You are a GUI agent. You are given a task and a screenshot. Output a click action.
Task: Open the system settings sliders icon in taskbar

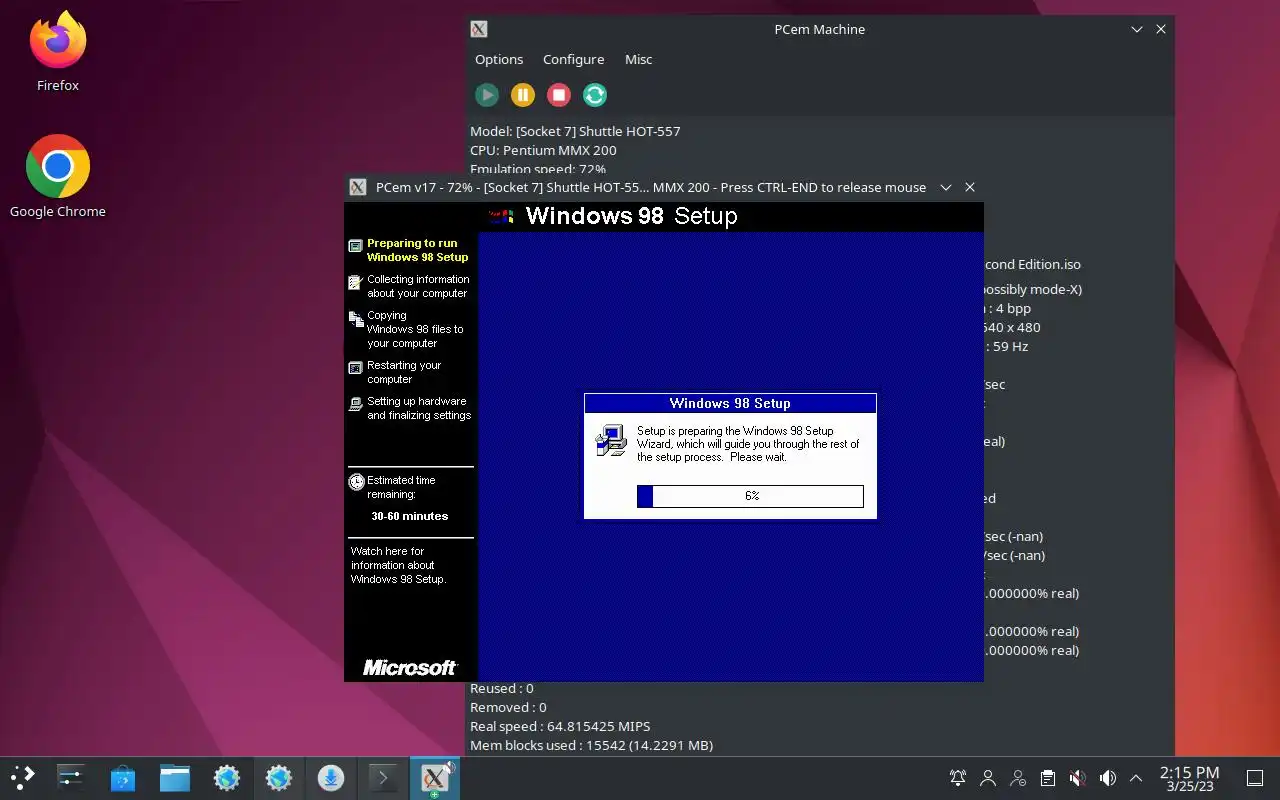[70, 777]
